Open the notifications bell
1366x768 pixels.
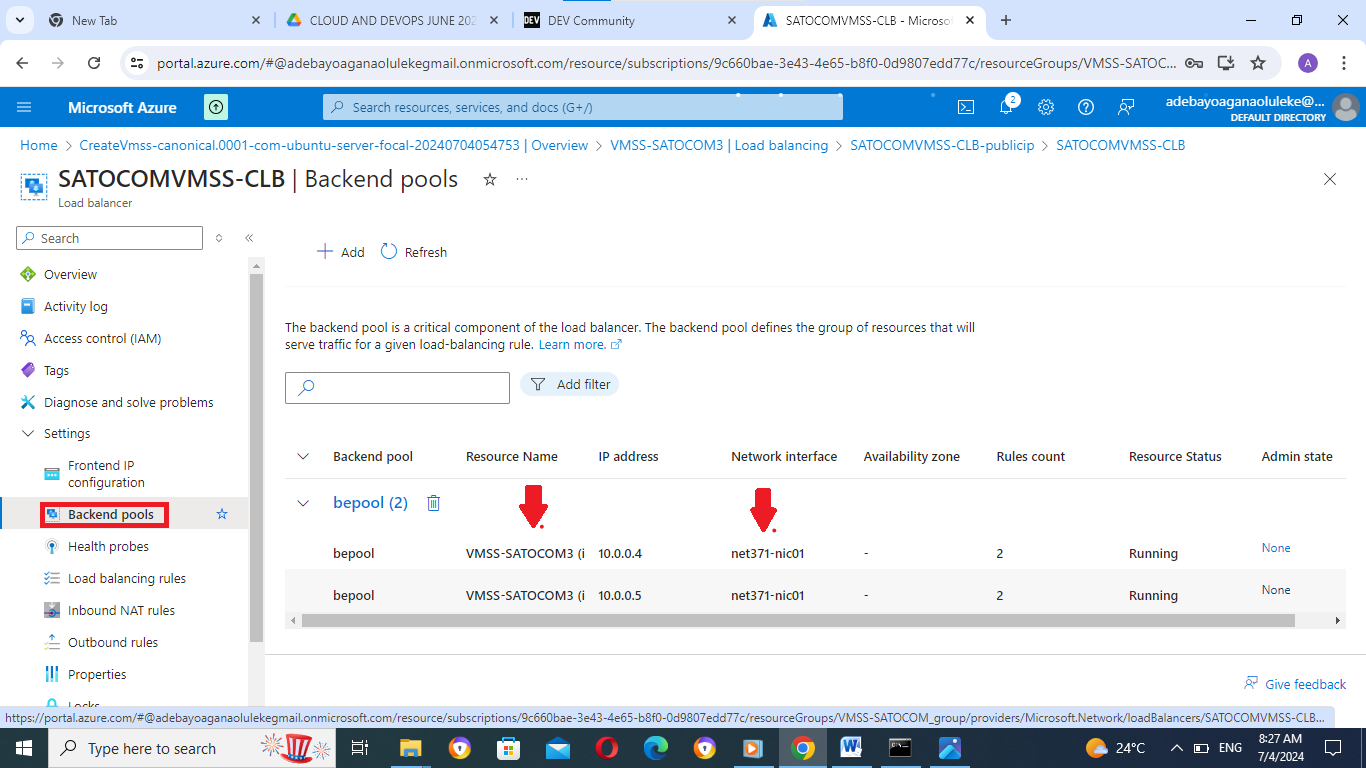coord(1006,107)
